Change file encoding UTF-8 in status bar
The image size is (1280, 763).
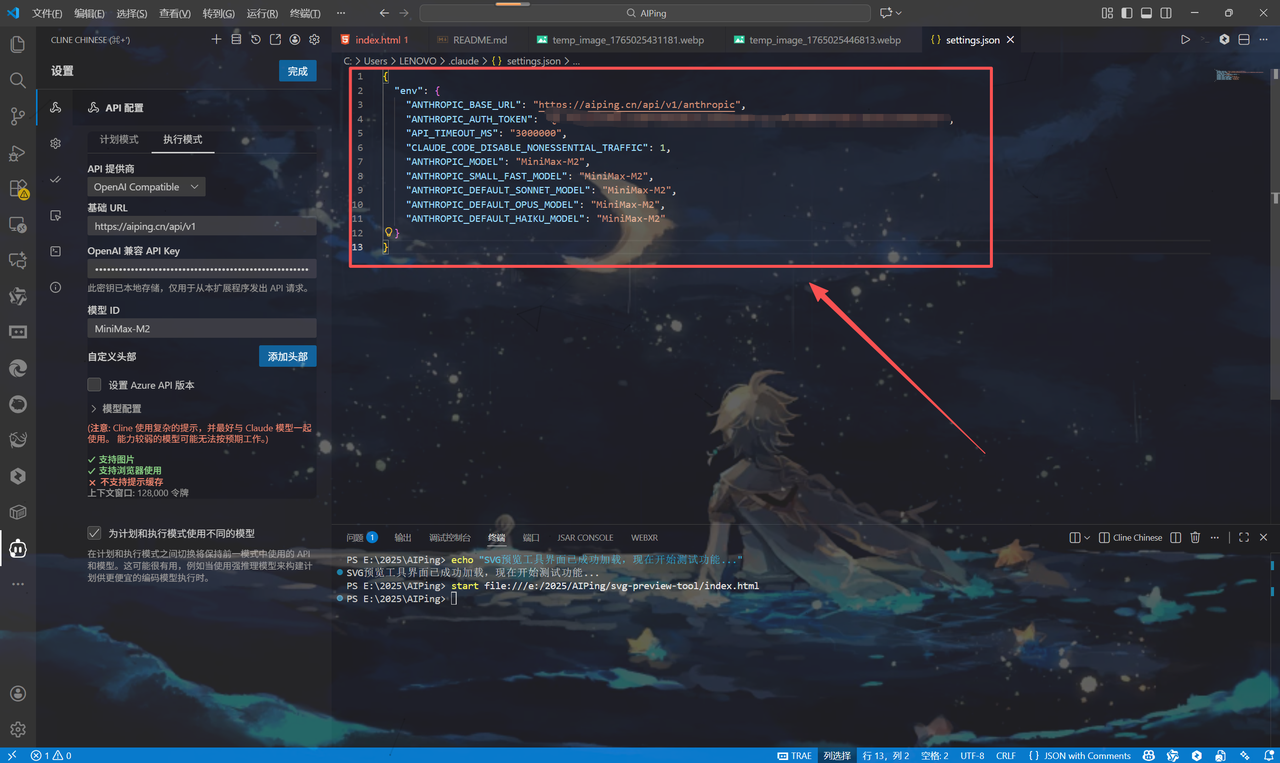[972, 756]
